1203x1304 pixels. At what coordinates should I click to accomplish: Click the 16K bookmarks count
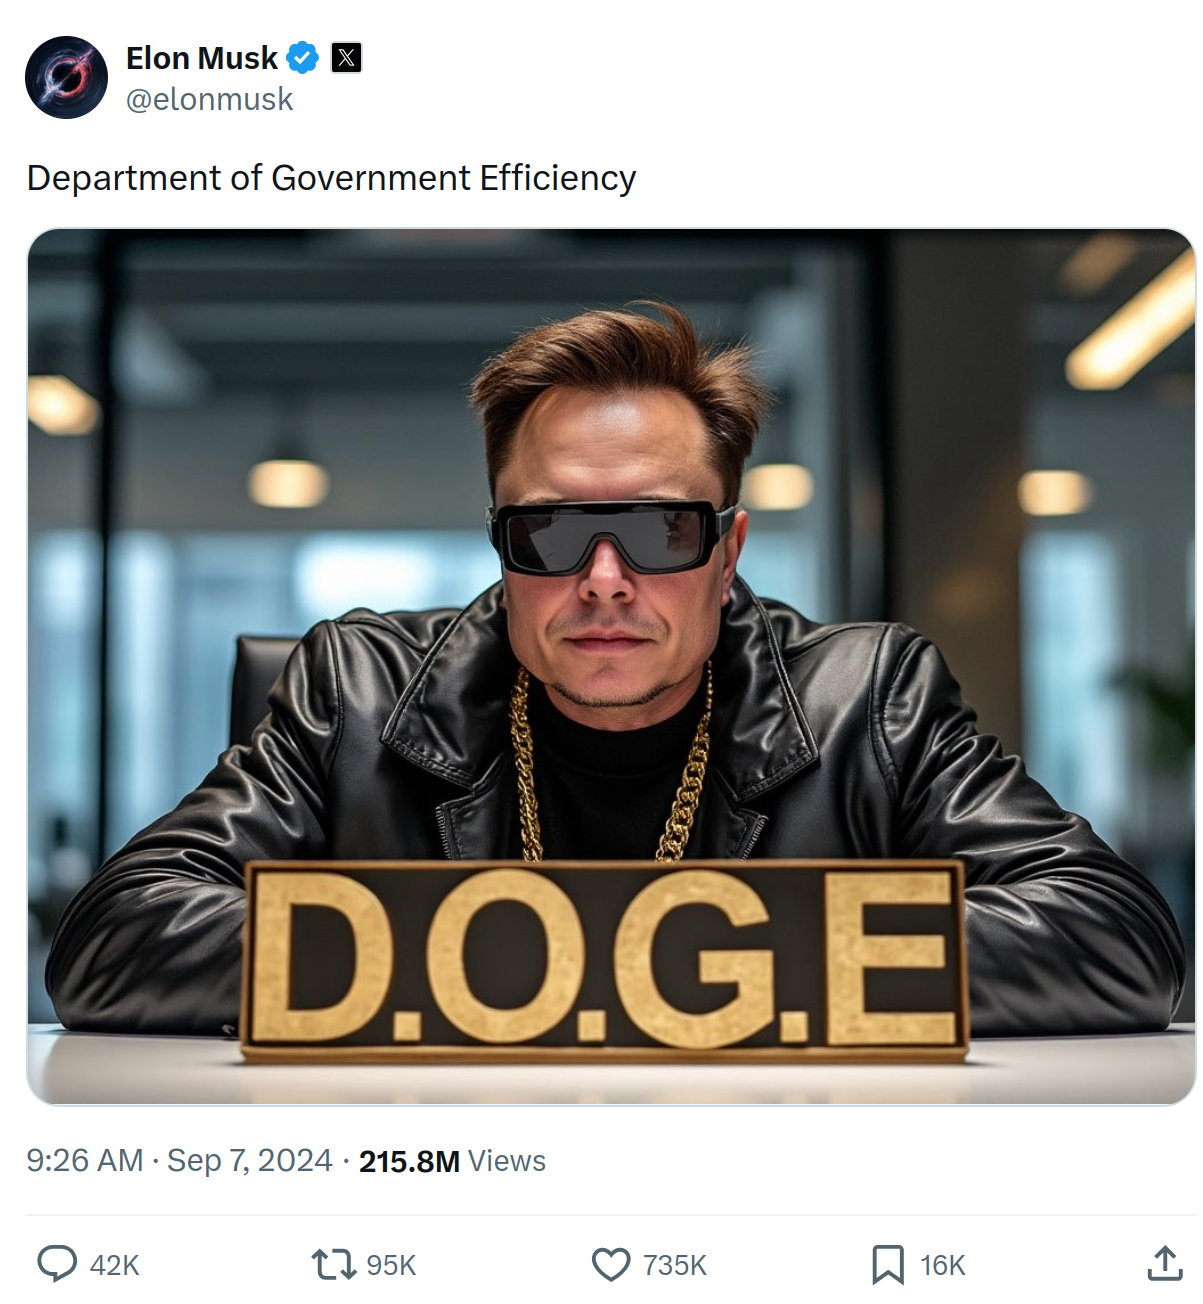tap(943, 1266)
